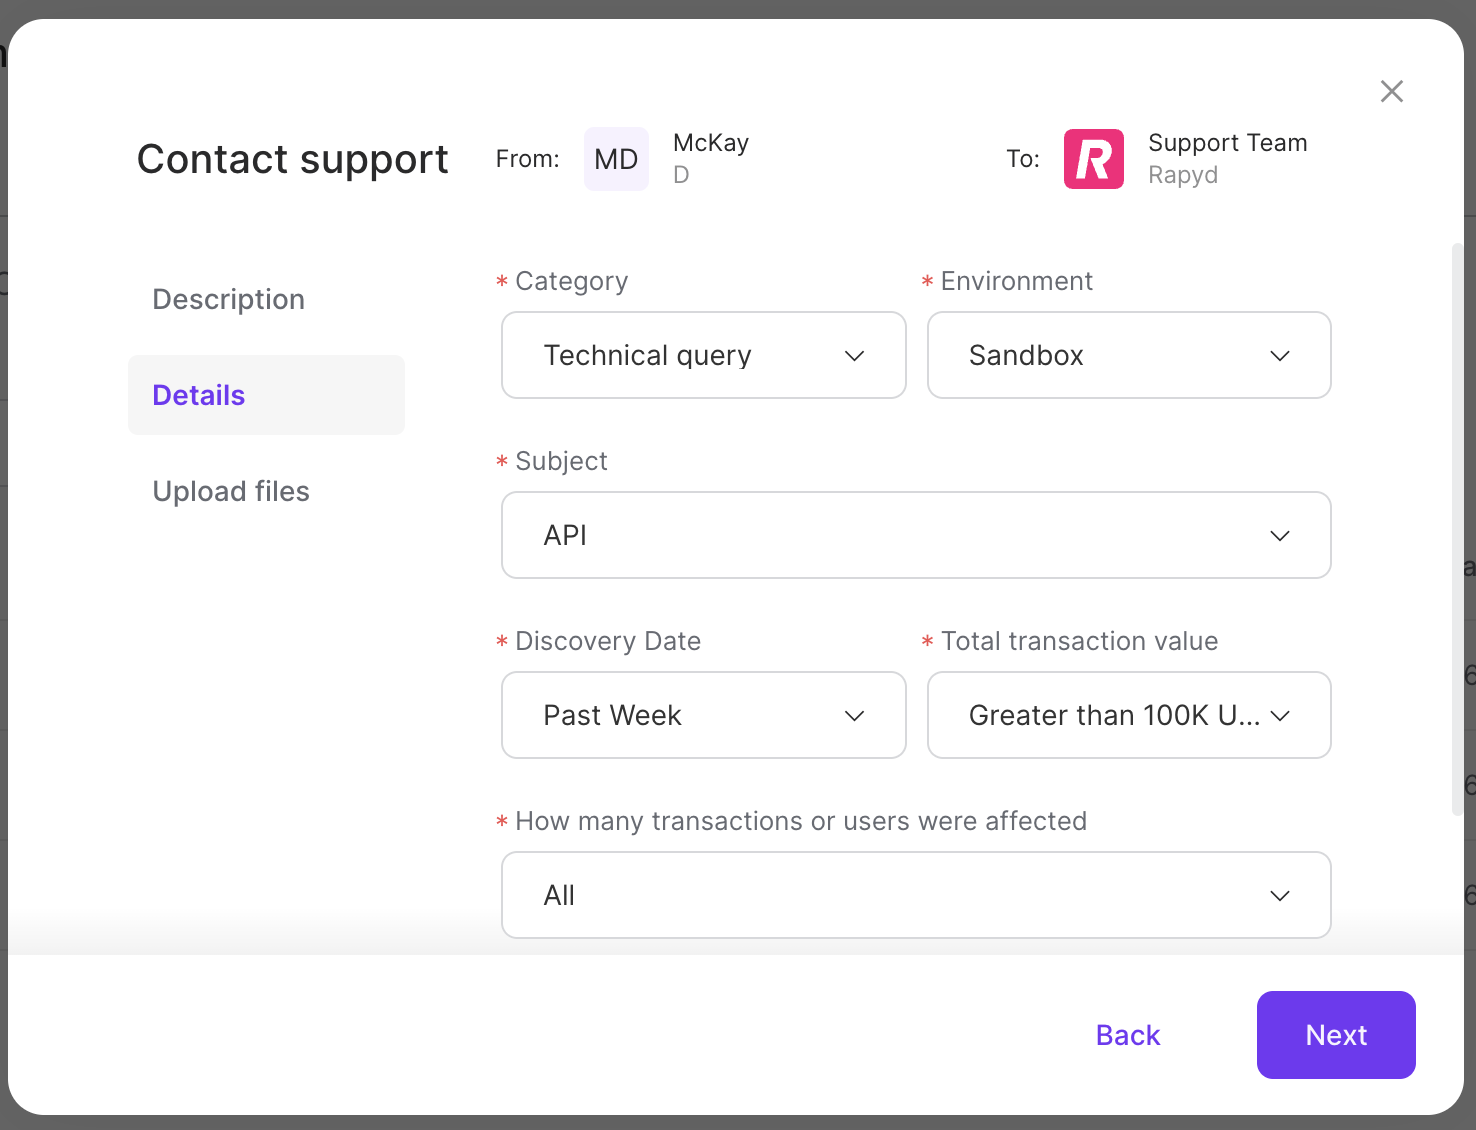Click the chevron on the Sandbox field
Image resolution: width=1476 pixels, height=1130 pixels.
pyautogui.click(x=1280, y=355)
